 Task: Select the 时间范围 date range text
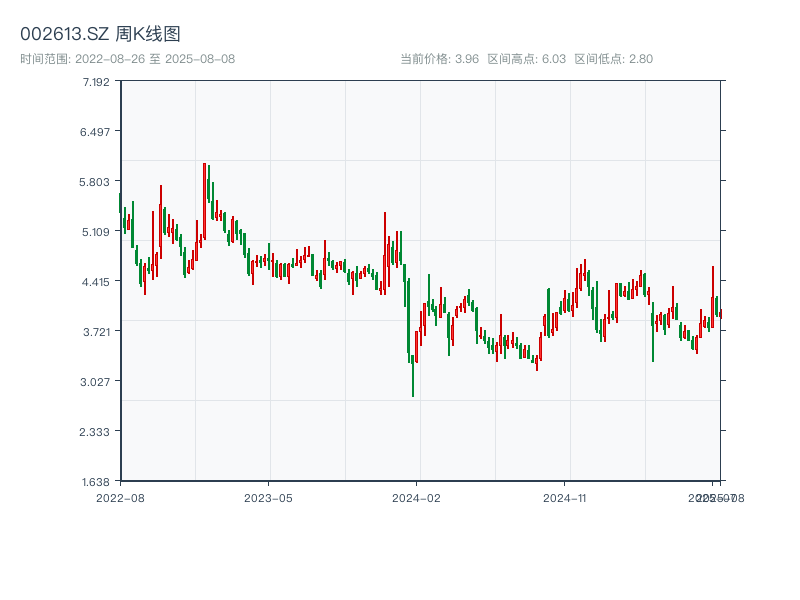pos(127,59)
